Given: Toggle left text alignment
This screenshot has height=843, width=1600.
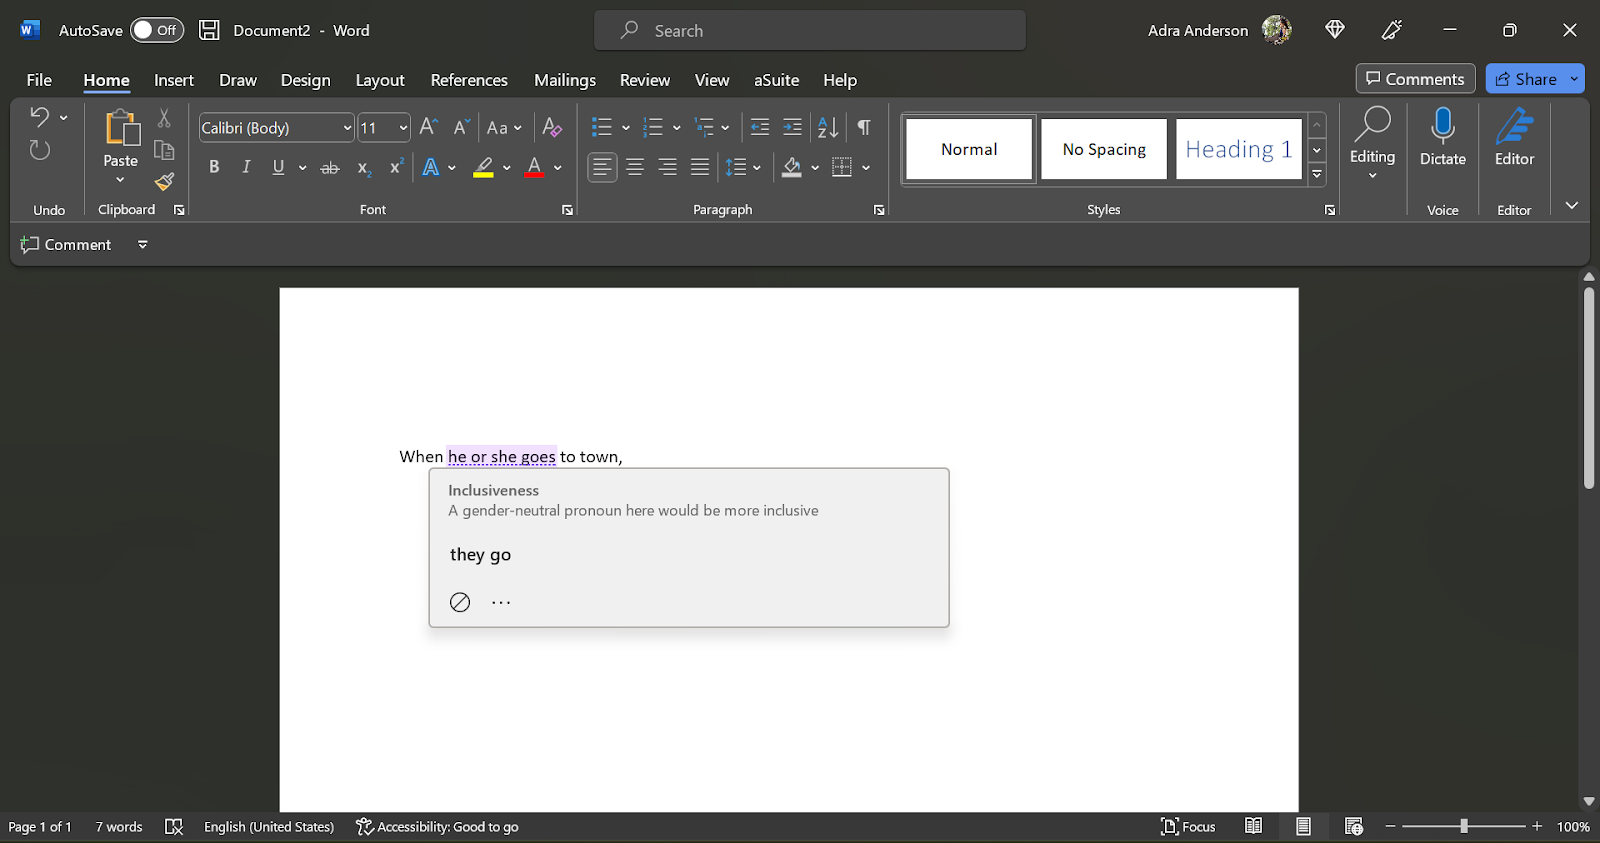Looking at the screenshot, I should coord(602,167).
